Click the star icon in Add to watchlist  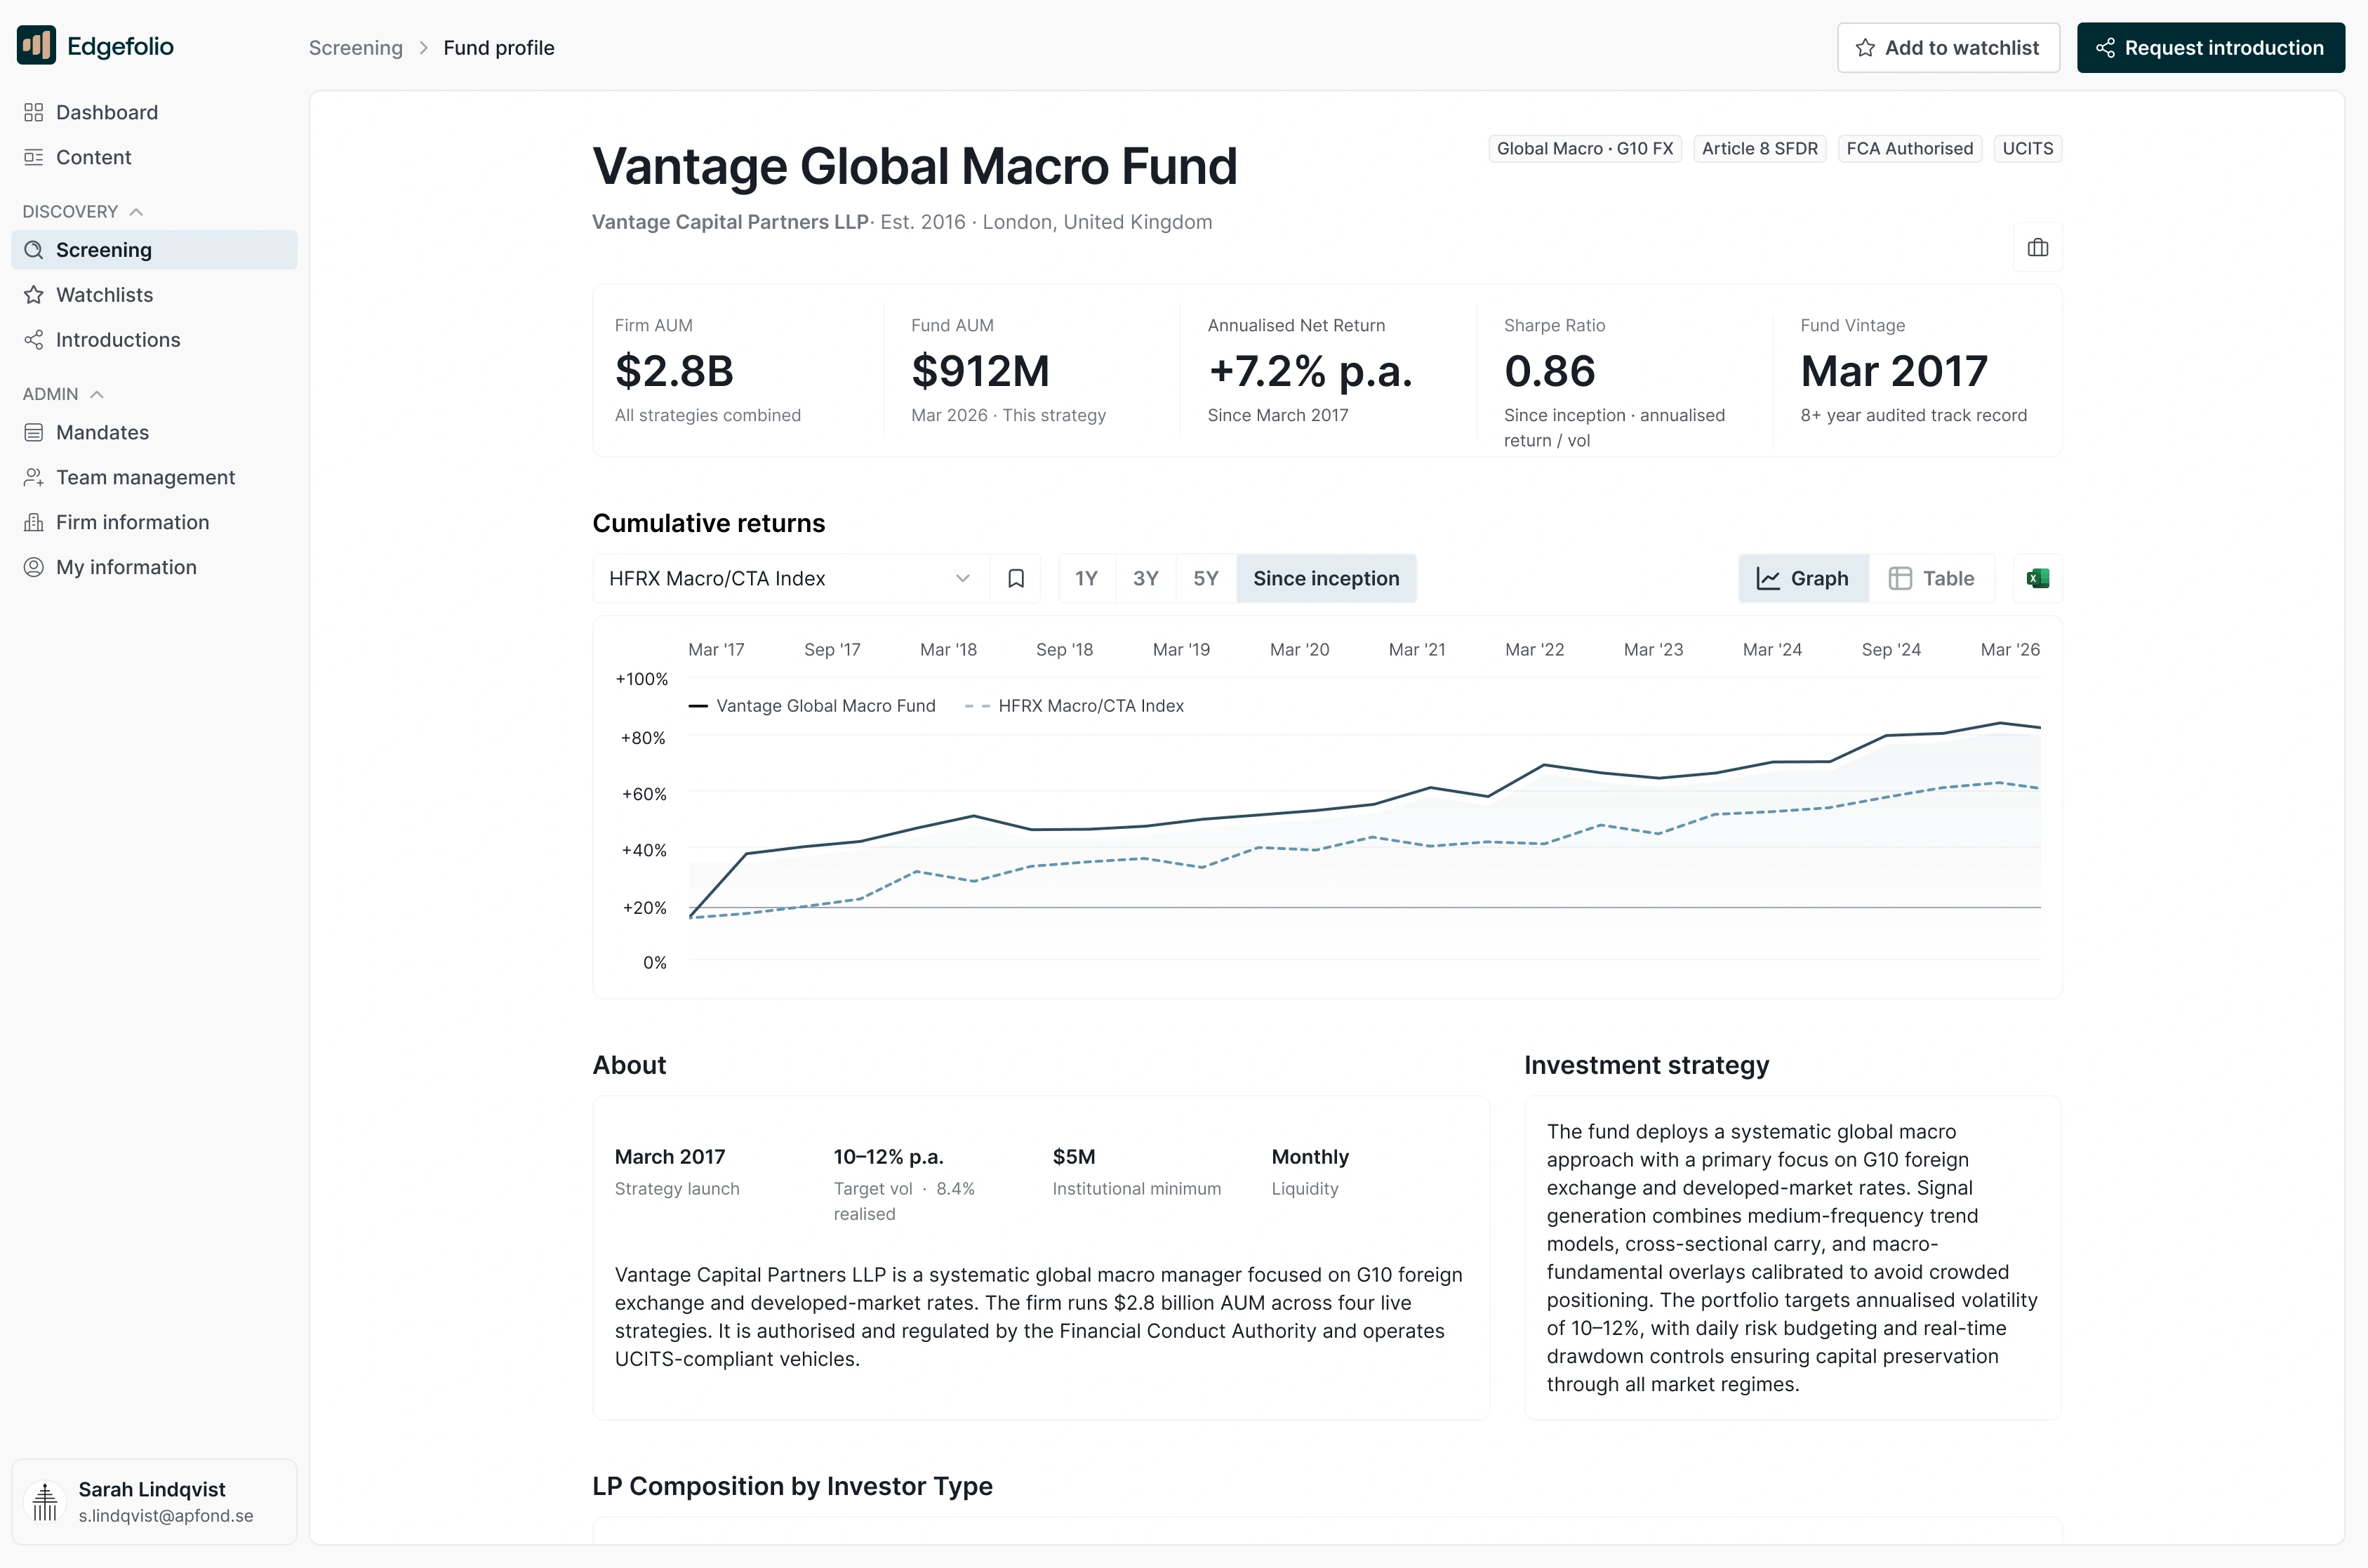[x=1865, y=48]
